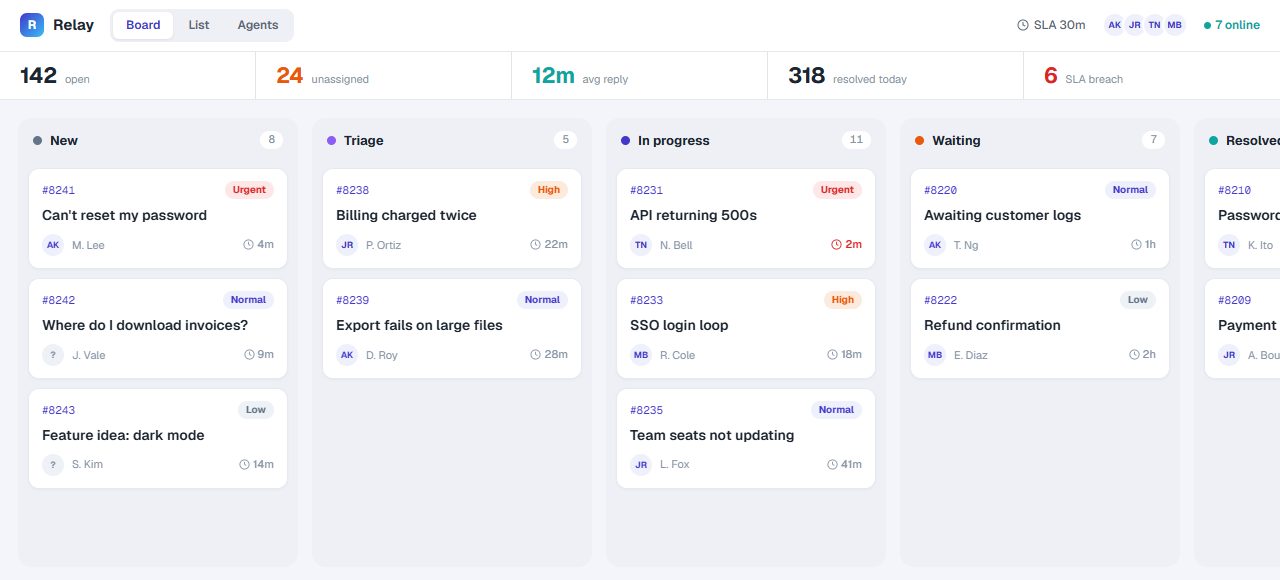Switch to the Board tab

pos(143,25)
